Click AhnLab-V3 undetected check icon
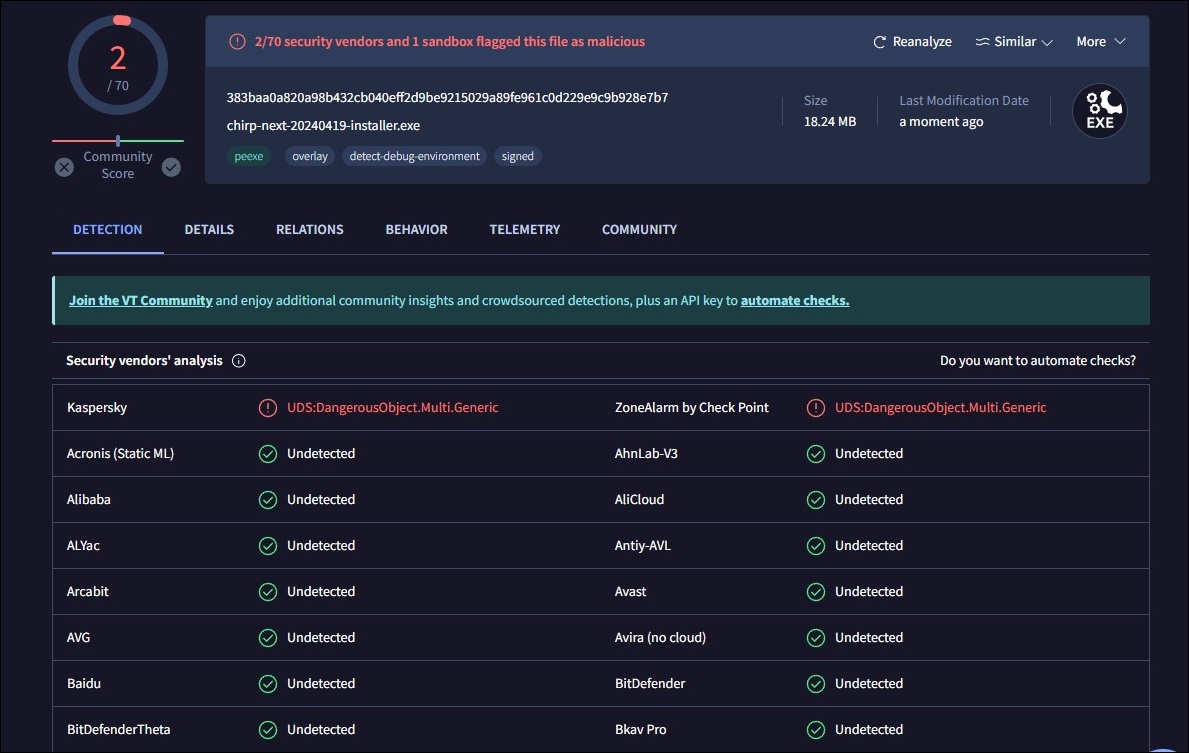1189x753 pixels. (816, 454)
